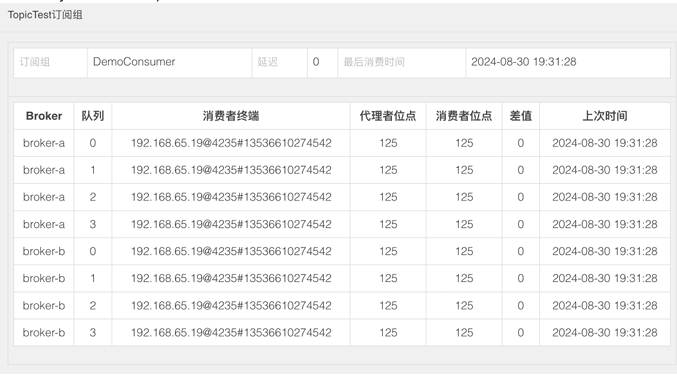Select last time of broker-b queue 3

(x=604, y=333)
